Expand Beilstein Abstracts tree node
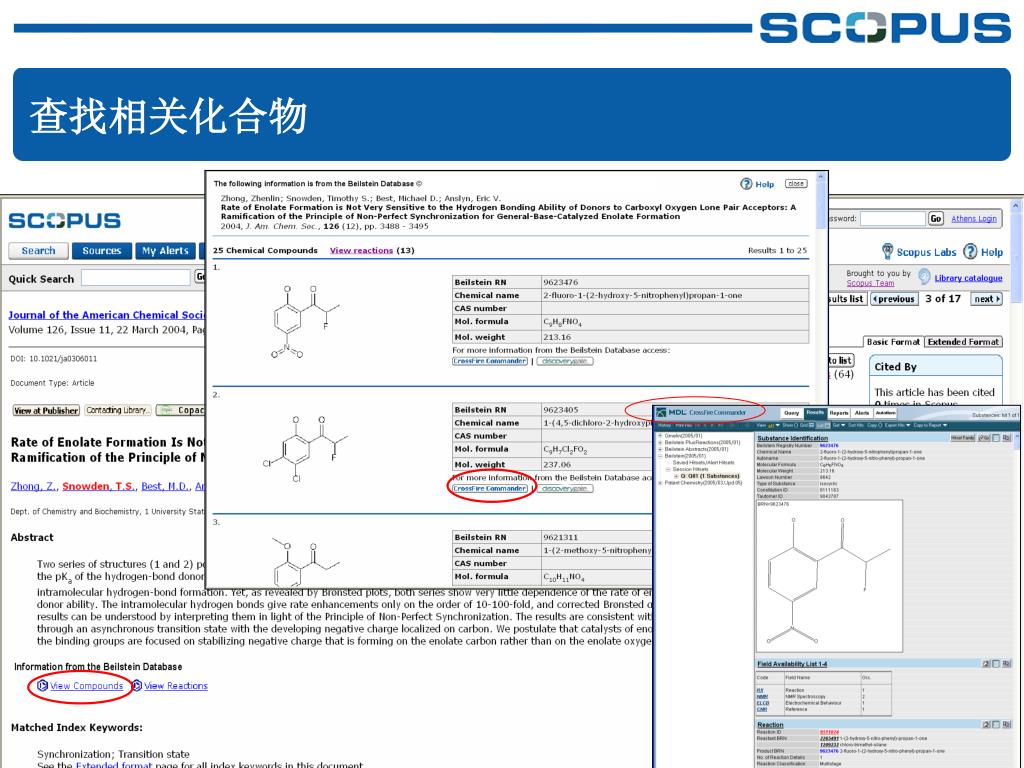 click(x=660, y=449)
